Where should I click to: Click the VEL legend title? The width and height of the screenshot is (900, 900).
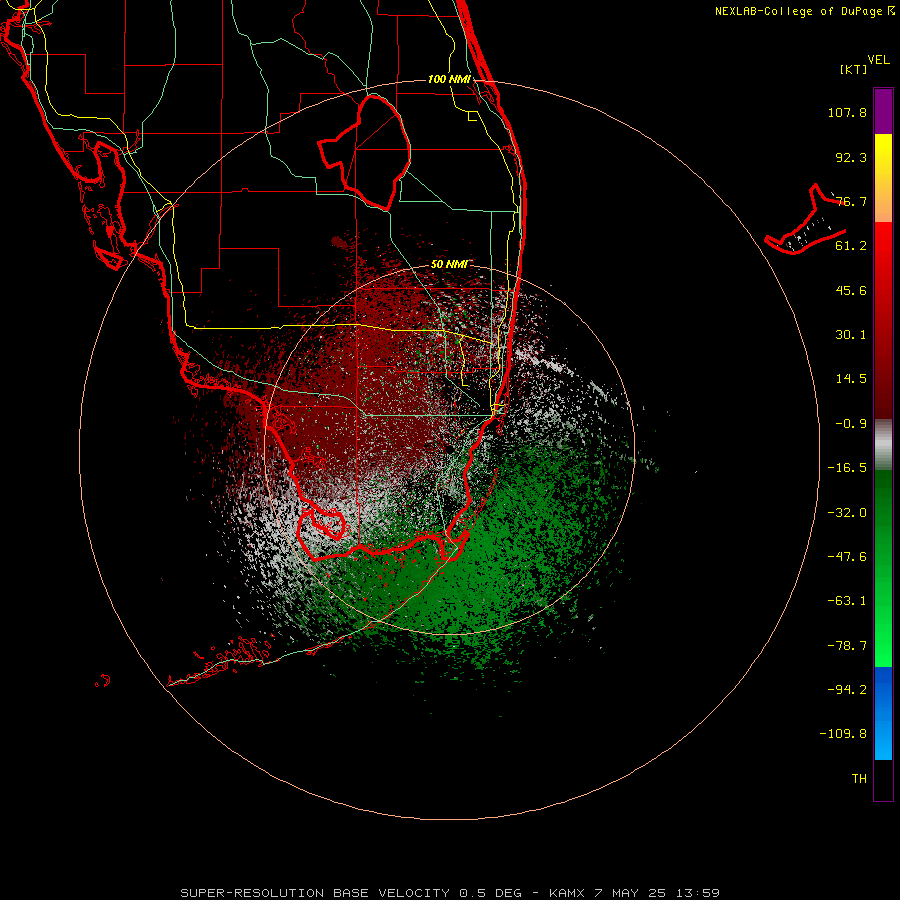click(878, 60)
